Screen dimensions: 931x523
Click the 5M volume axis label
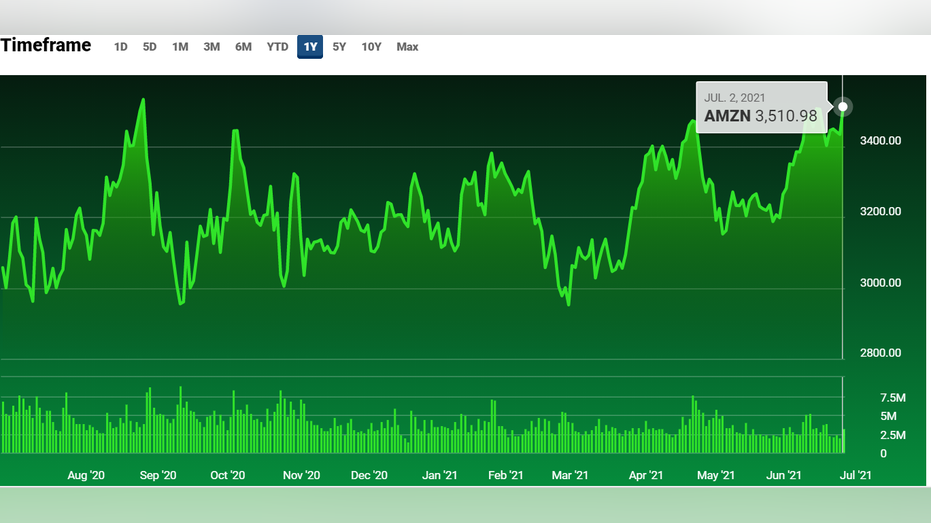(x=888, y=416)
